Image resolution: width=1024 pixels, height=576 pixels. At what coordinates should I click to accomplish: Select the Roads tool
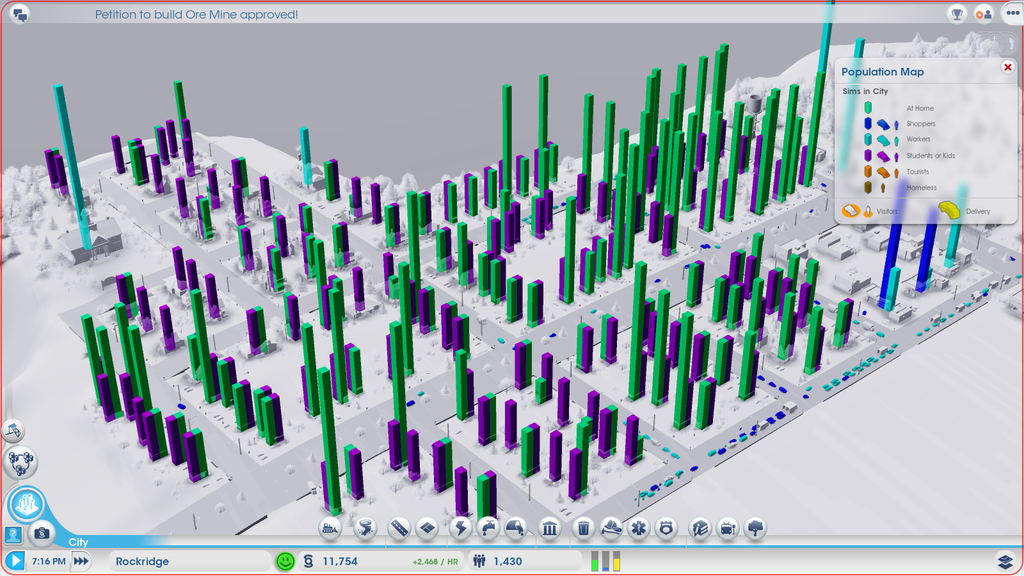tap(399, 527)
